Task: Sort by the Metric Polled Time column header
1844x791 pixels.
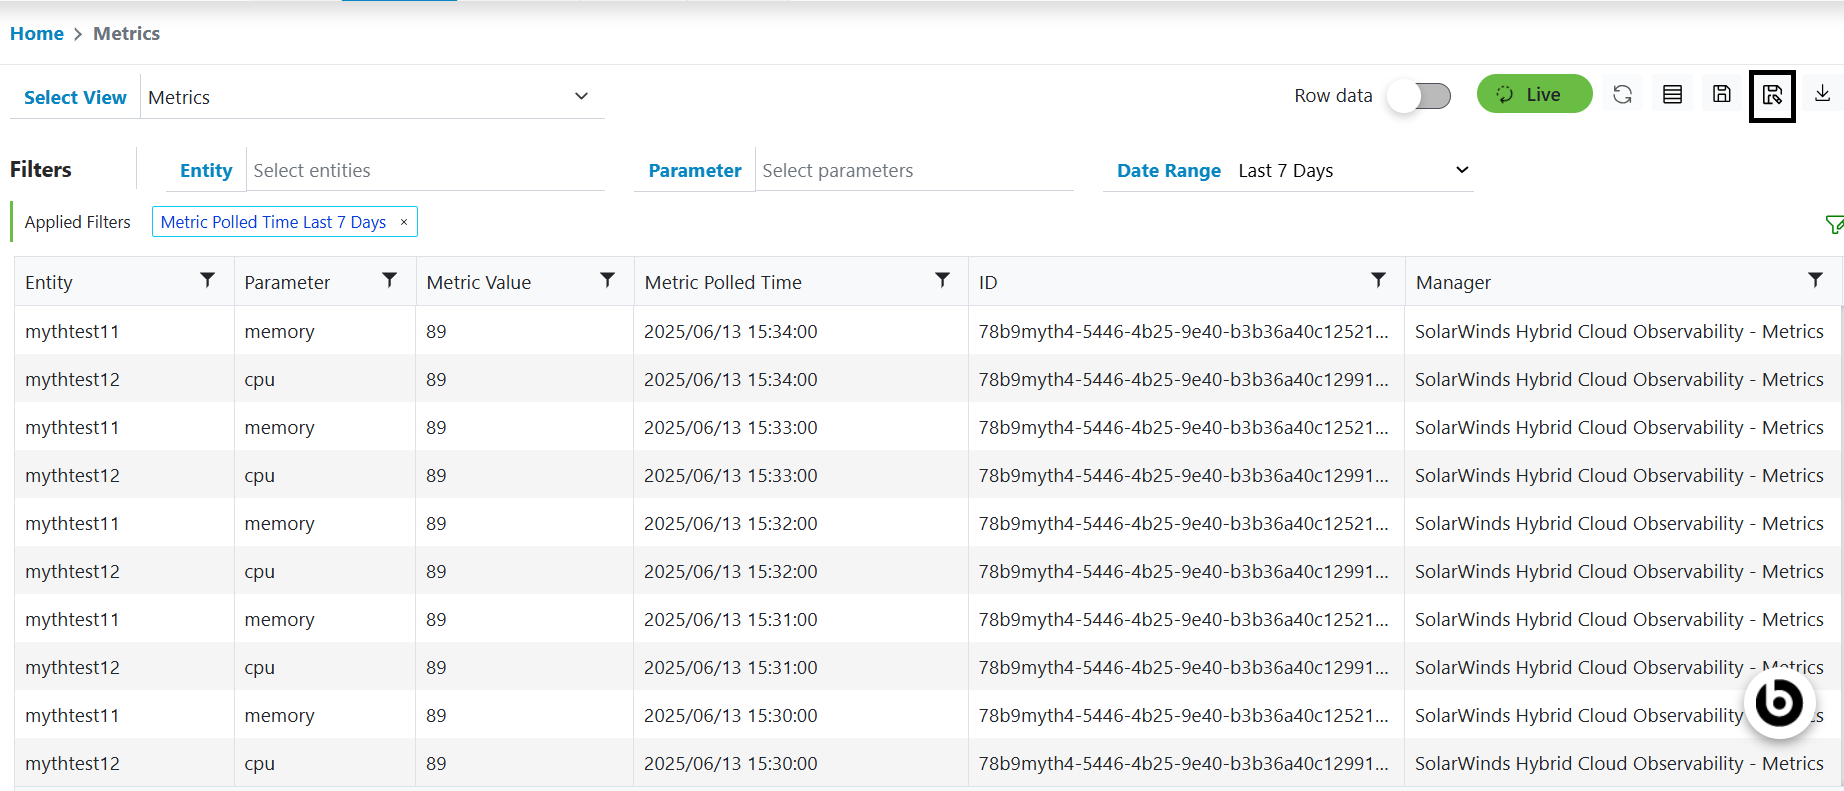Action: click(x=723, y=283)
